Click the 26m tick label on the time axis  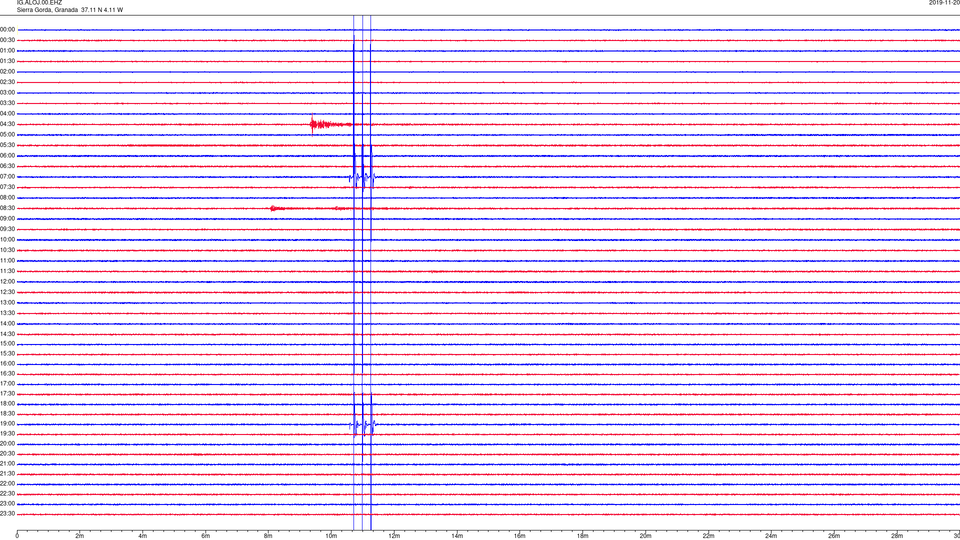coord(834,536)
